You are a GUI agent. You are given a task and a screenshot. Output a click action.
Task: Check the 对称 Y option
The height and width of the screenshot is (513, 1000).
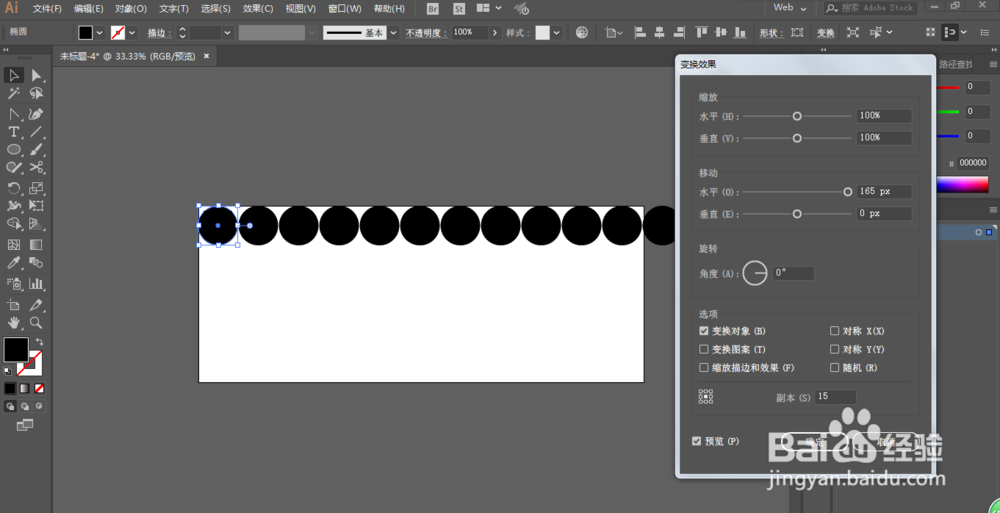[834, 350]
